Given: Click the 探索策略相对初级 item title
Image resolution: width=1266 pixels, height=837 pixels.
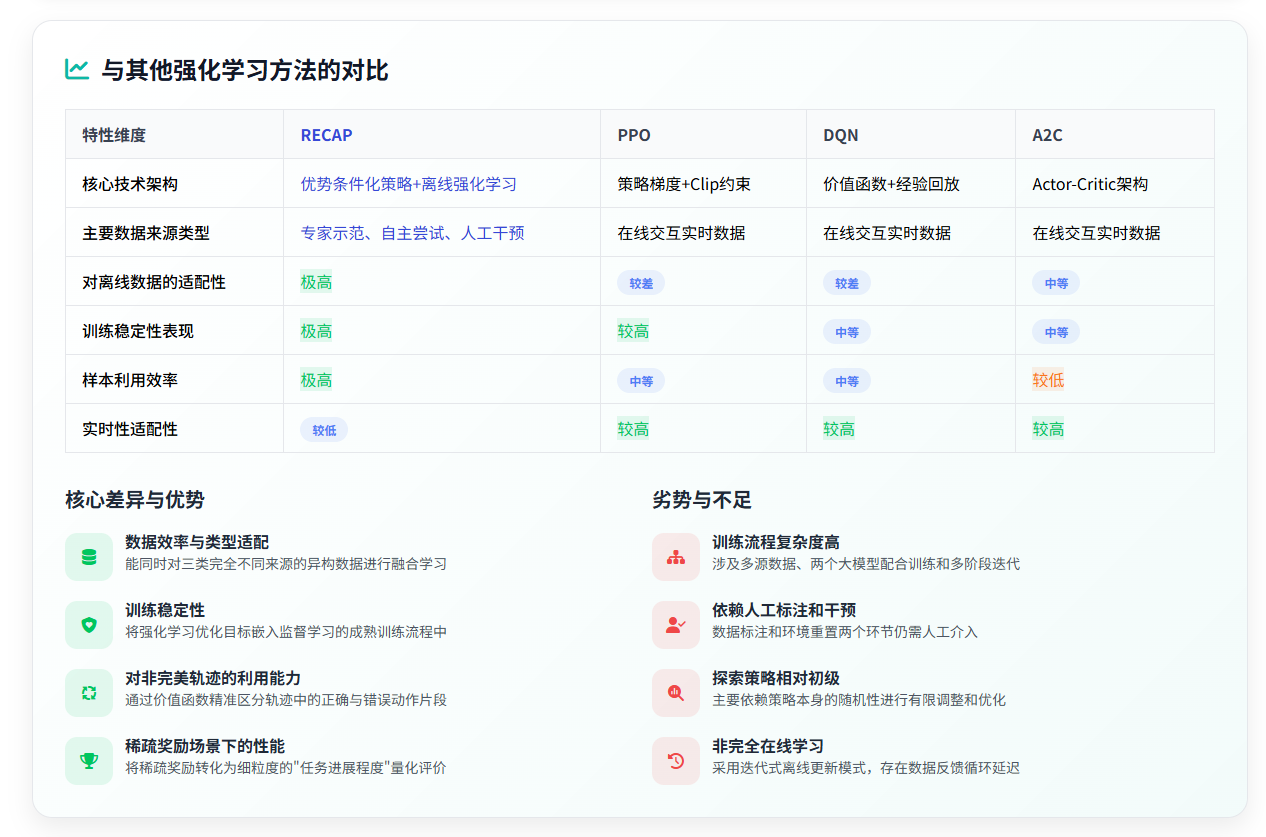Looking at the screenshot, I should 776,678.
